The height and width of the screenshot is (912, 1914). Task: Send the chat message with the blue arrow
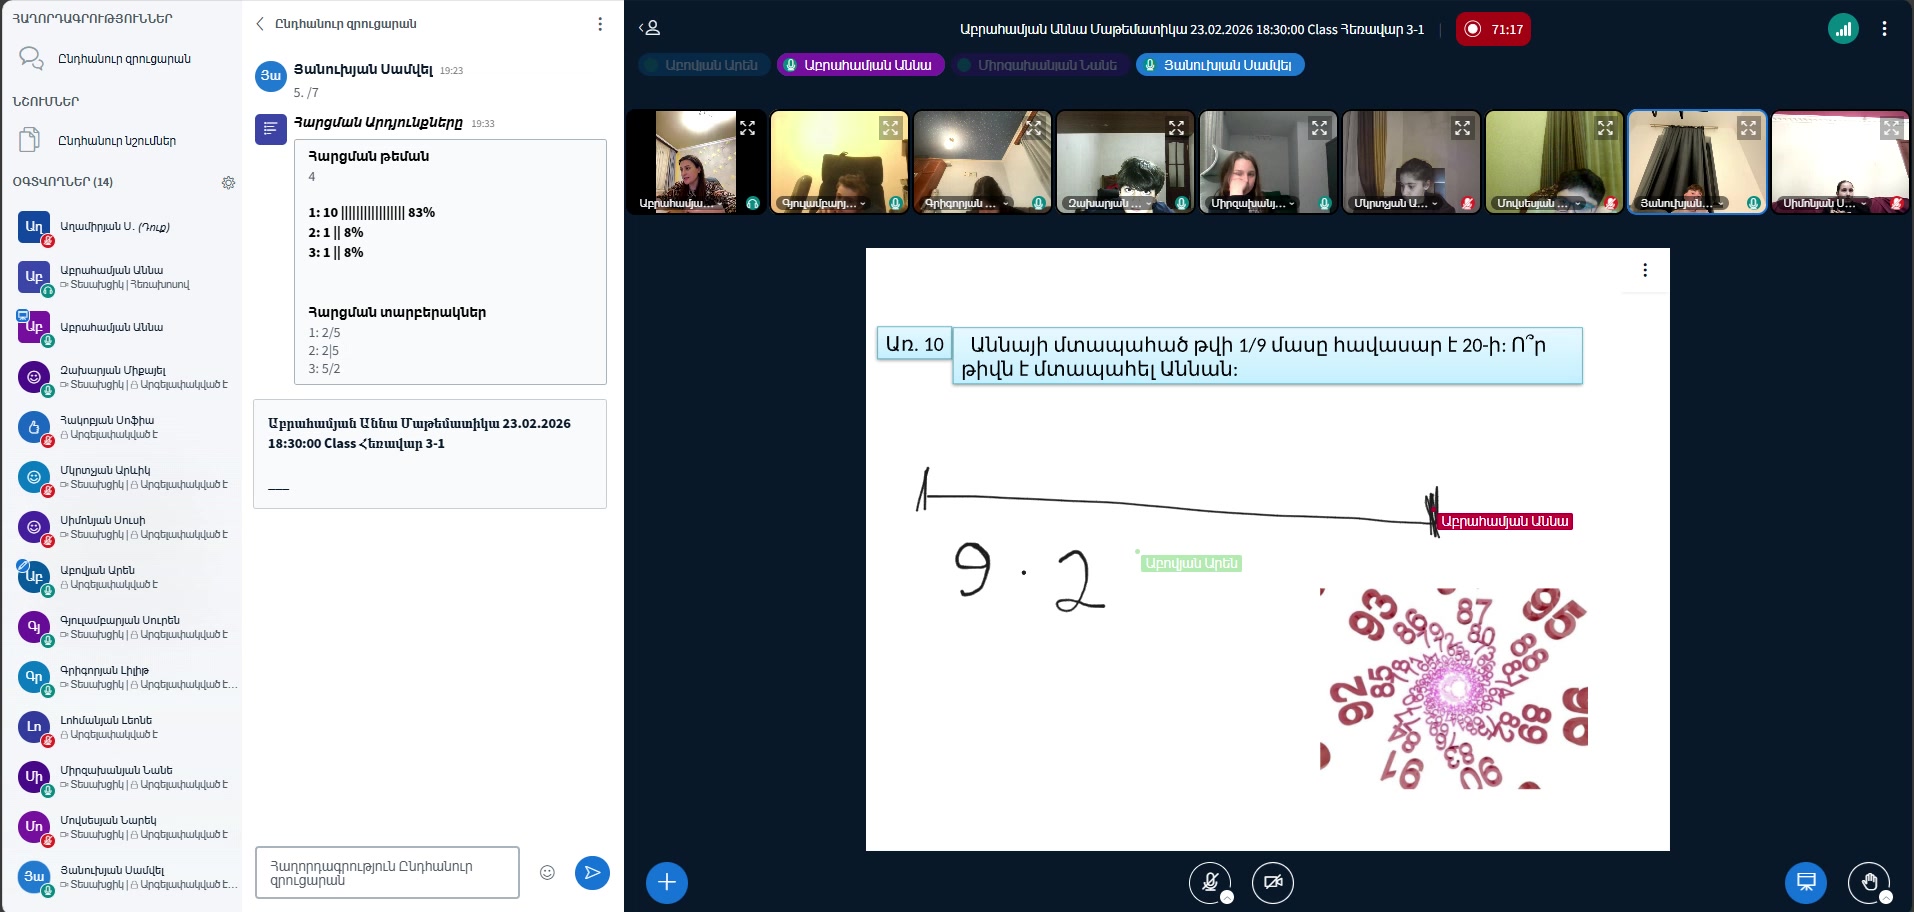coord(591,872)
